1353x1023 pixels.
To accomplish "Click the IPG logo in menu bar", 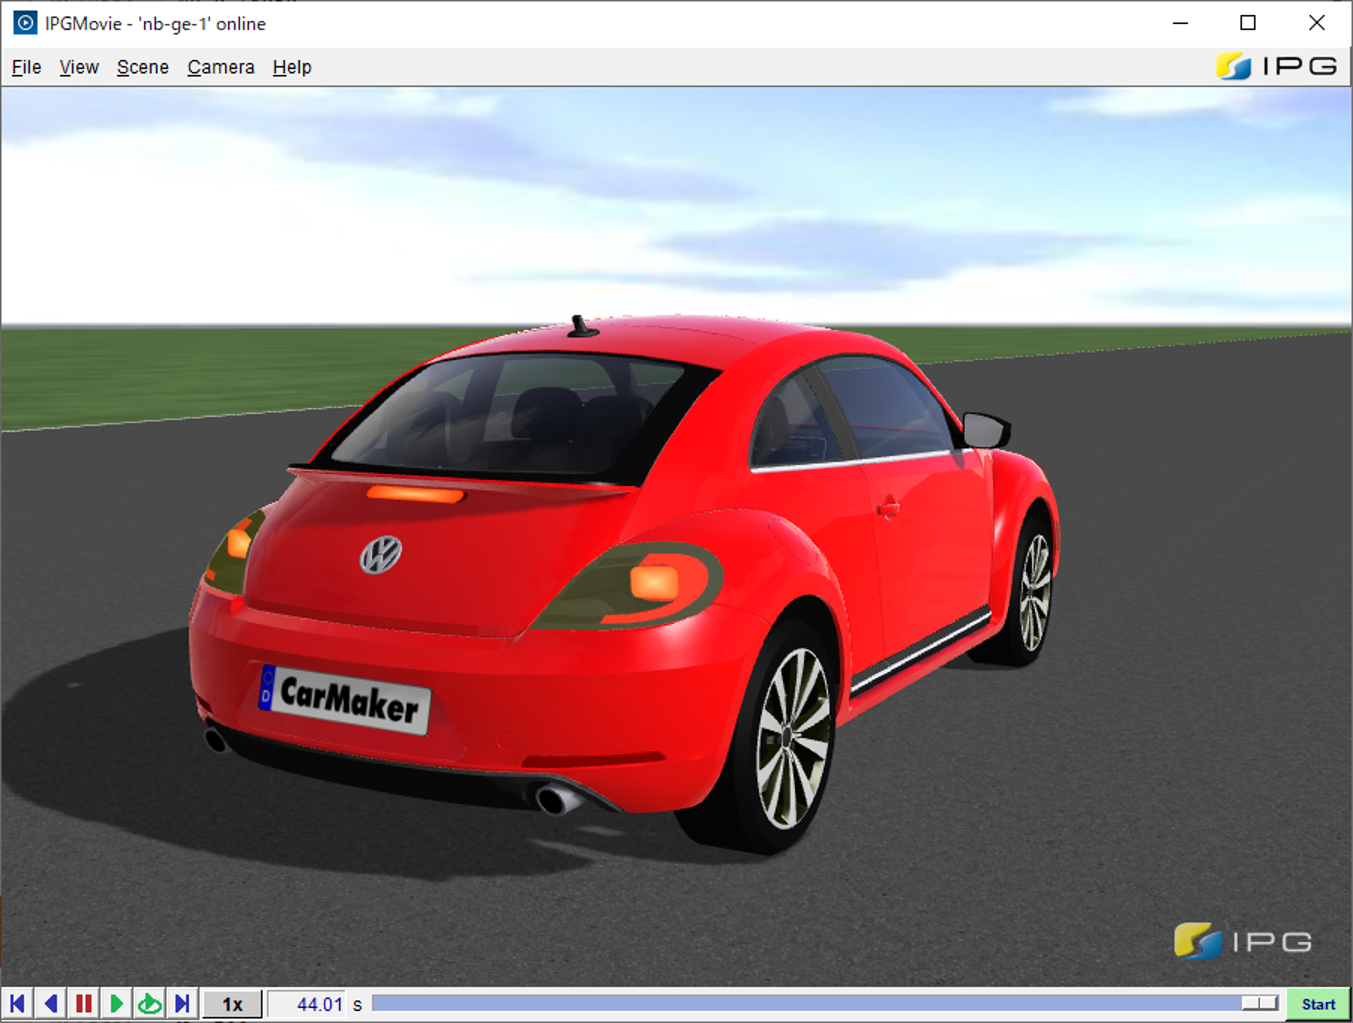I will point(1277,66).
